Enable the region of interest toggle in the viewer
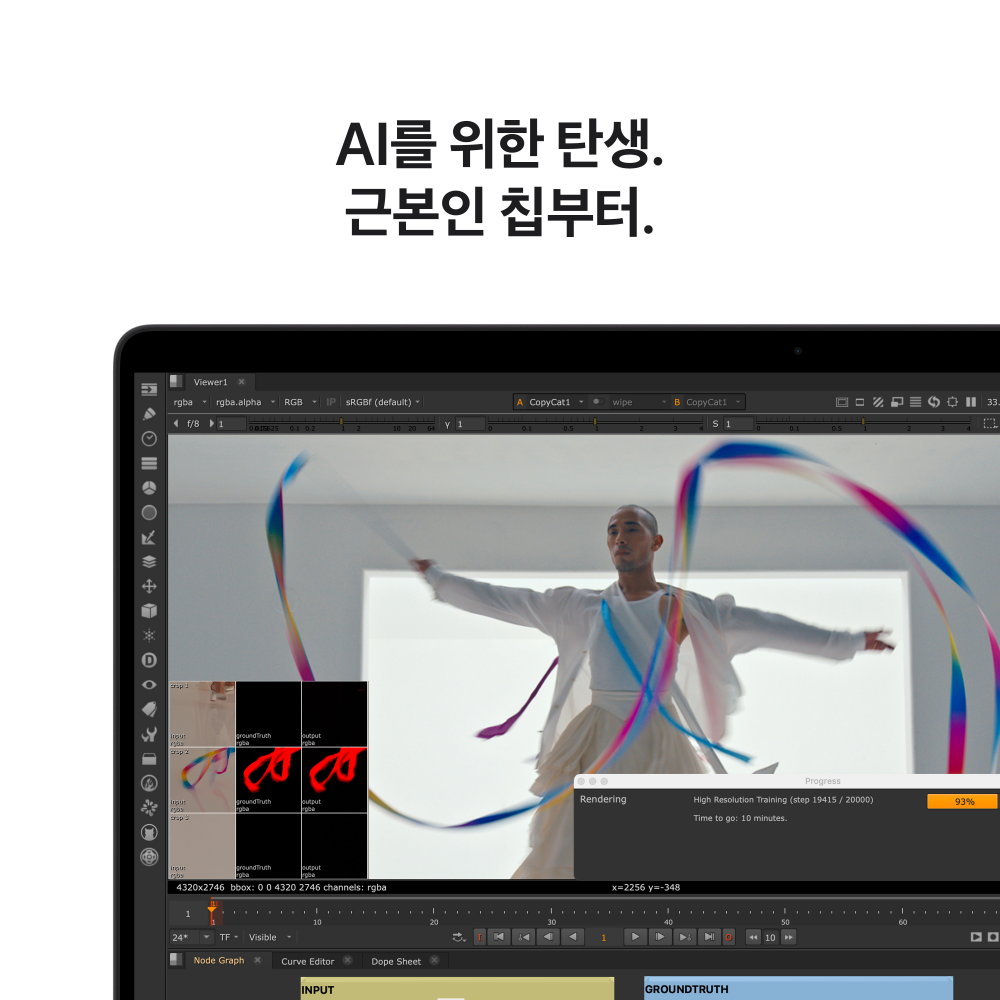The width and height of the screenshot is (1000, 1000). (x=953, y=402)
